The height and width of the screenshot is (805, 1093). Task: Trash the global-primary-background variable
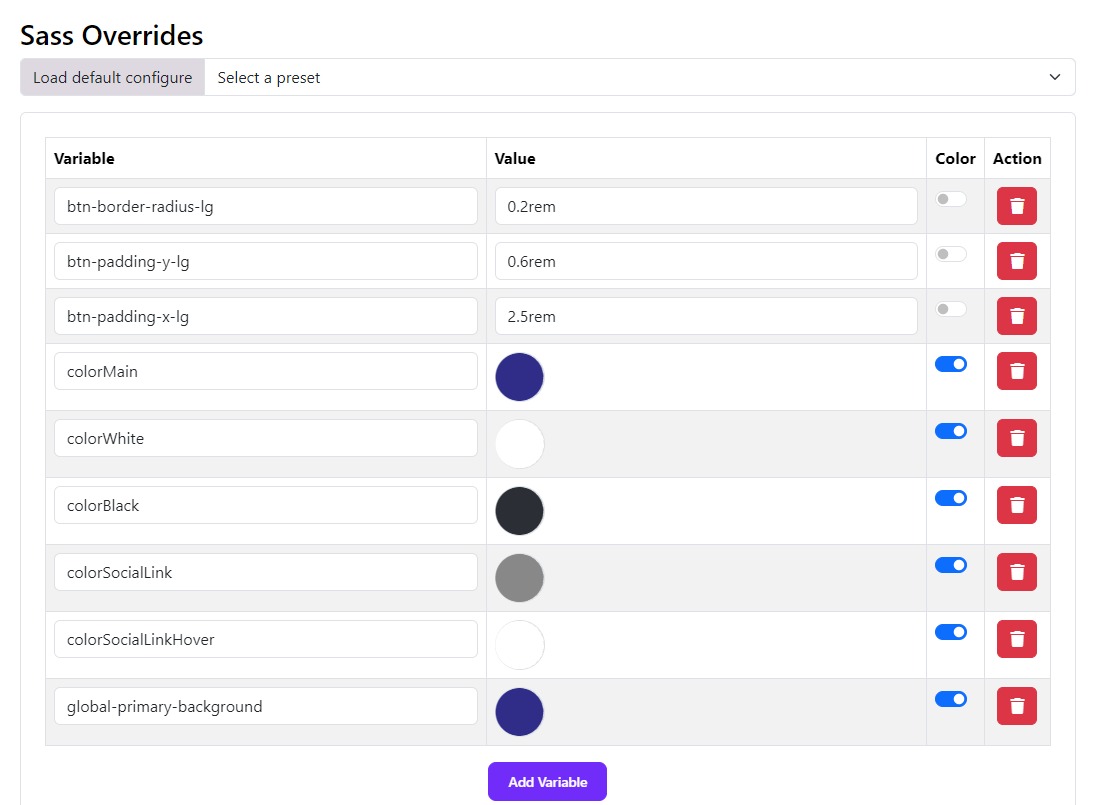(1016, 706)
